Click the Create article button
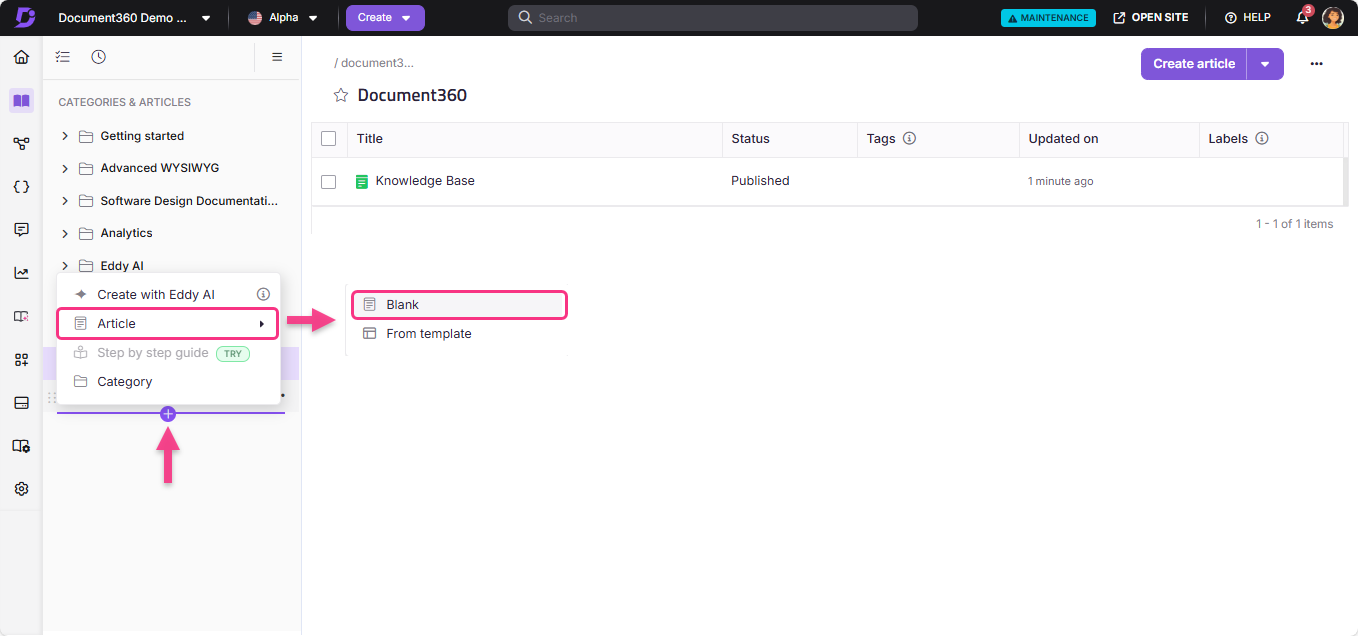The width and height of the screenshot is (1358, 636). pos(1193,63)
